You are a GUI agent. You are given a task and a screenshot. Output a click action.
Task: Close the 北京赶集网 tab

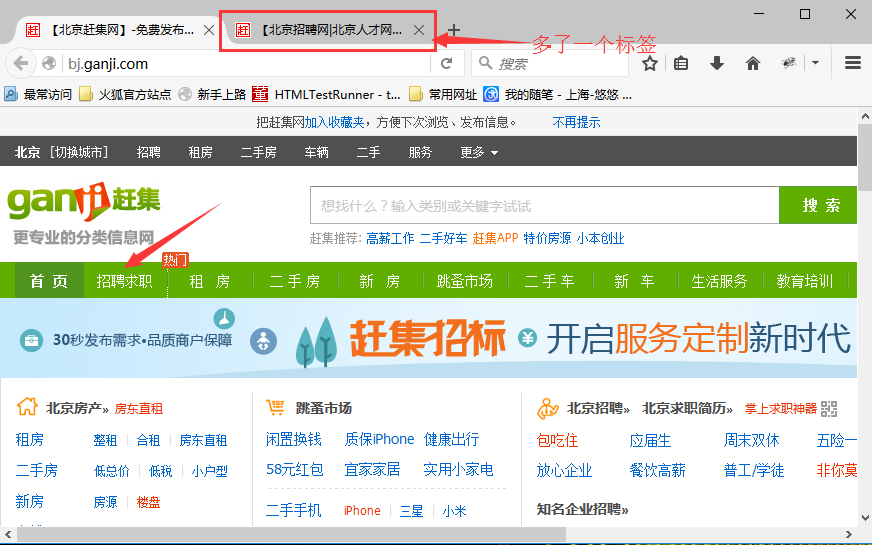pyautogui.click(x=209, y=30)
